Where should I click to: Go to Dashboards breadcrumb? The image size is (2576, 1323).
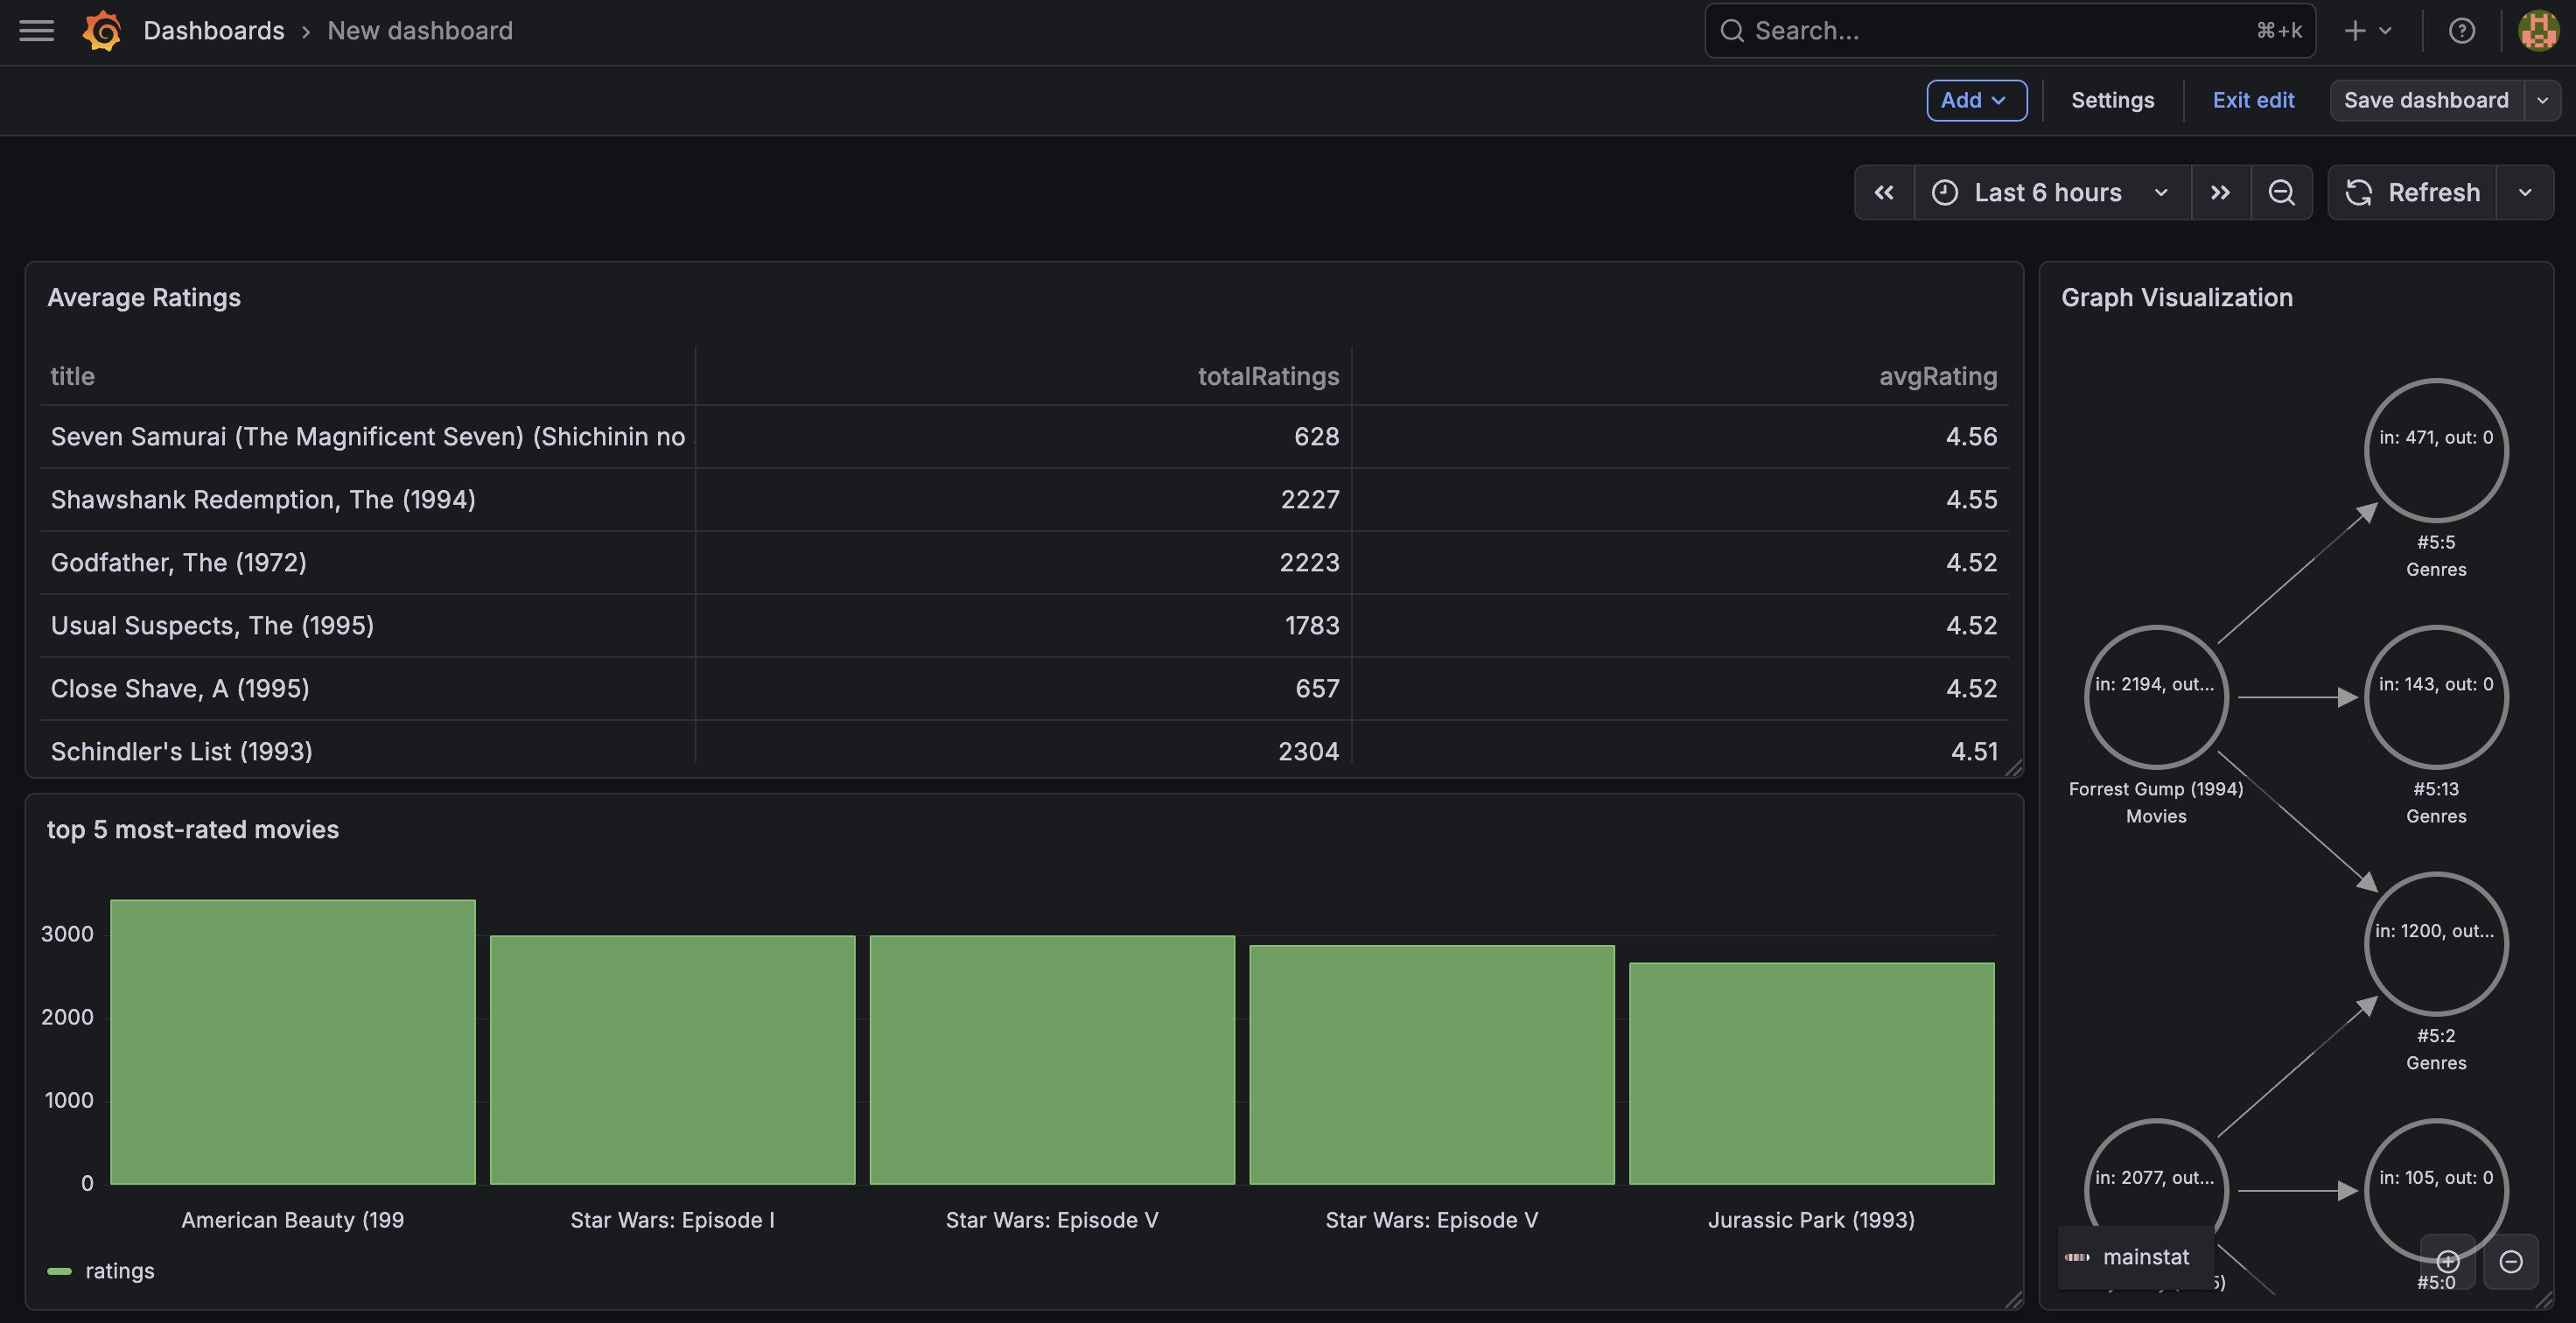pos(214,31)
